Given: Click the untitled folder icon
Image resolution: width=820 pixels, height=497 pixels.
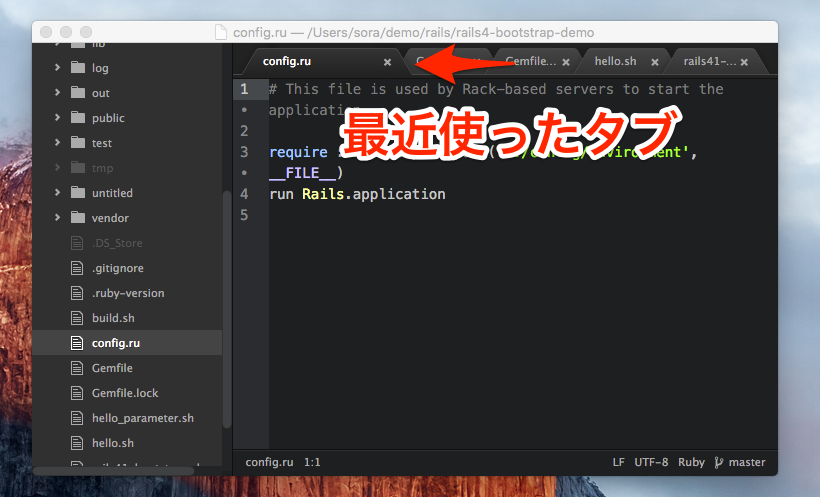Looking at the screenshot, I should tap(78, 193).
